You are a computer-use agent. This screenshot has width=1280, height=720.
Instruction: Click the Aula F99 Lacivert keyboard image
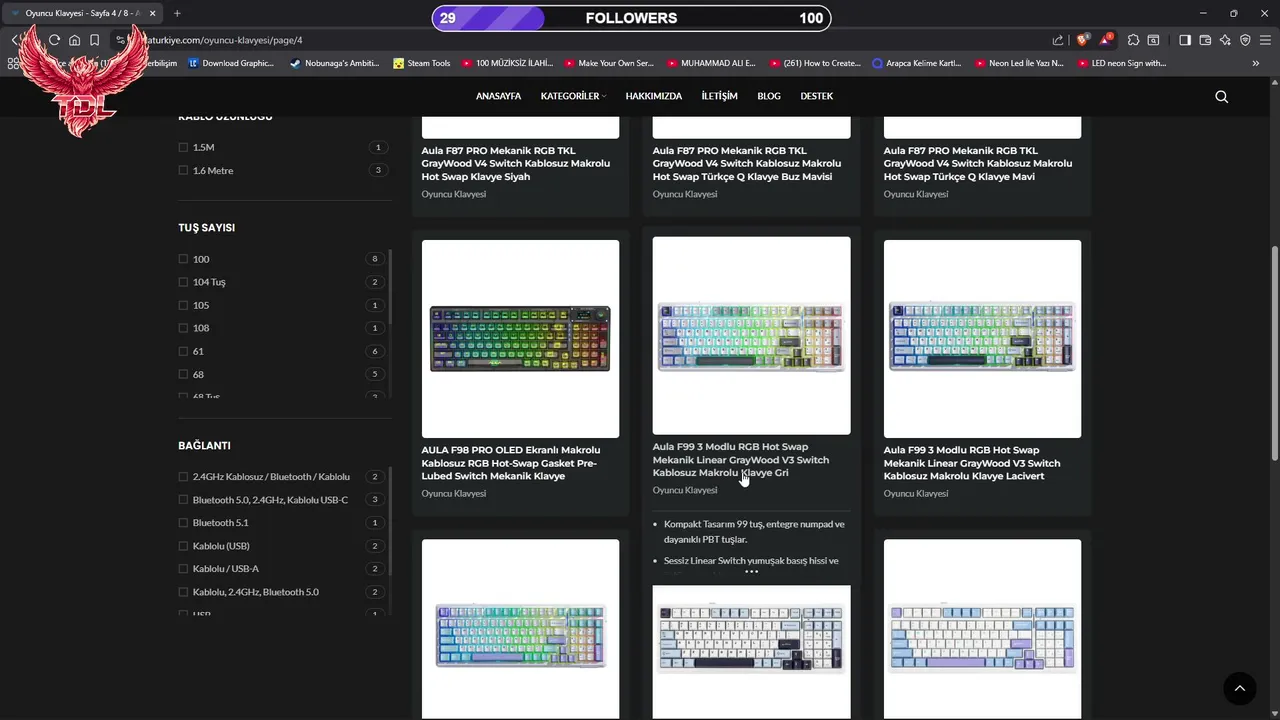point(982,339)
